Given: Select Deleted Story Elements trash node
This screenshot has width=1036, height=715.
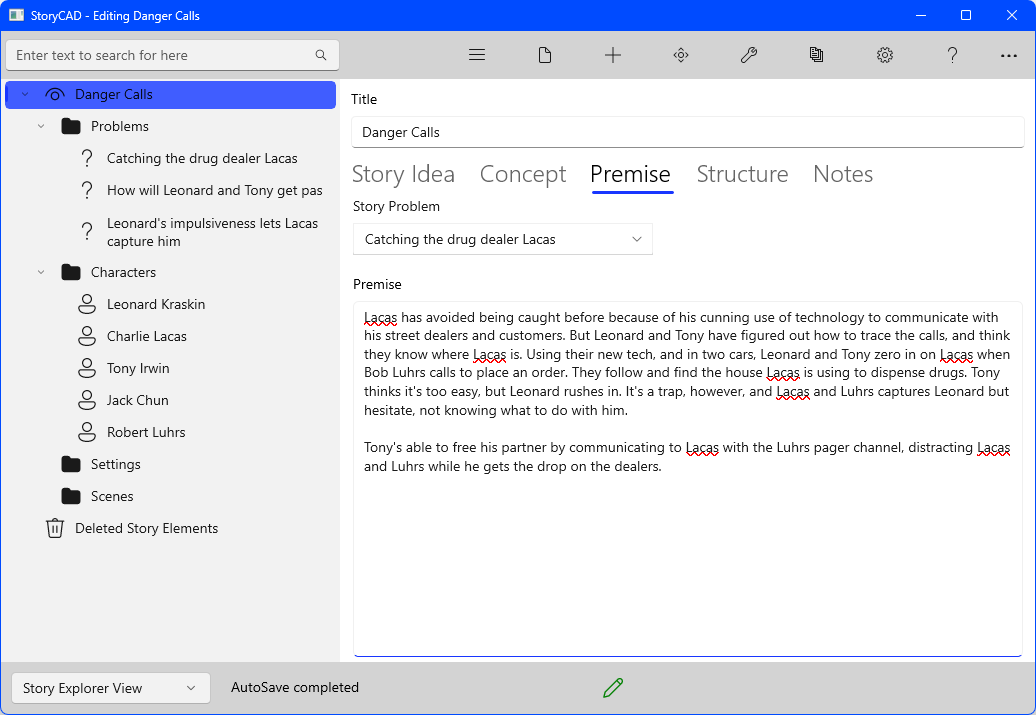Looking at the screenshot, I should coord(146,528).
